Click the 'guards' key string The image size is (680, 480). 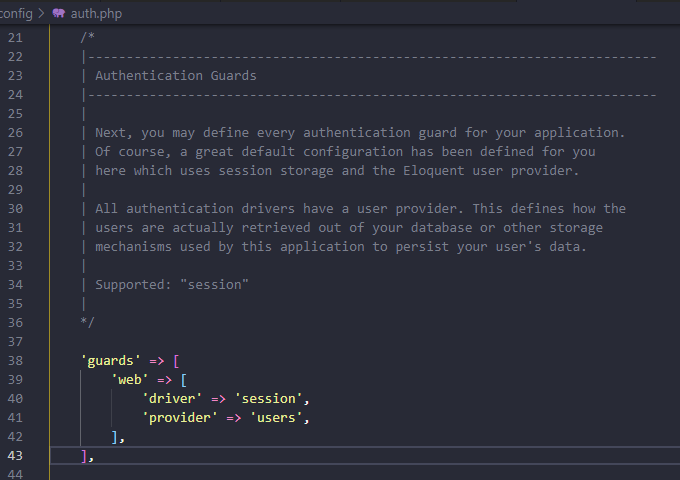(x=111, y=360)
